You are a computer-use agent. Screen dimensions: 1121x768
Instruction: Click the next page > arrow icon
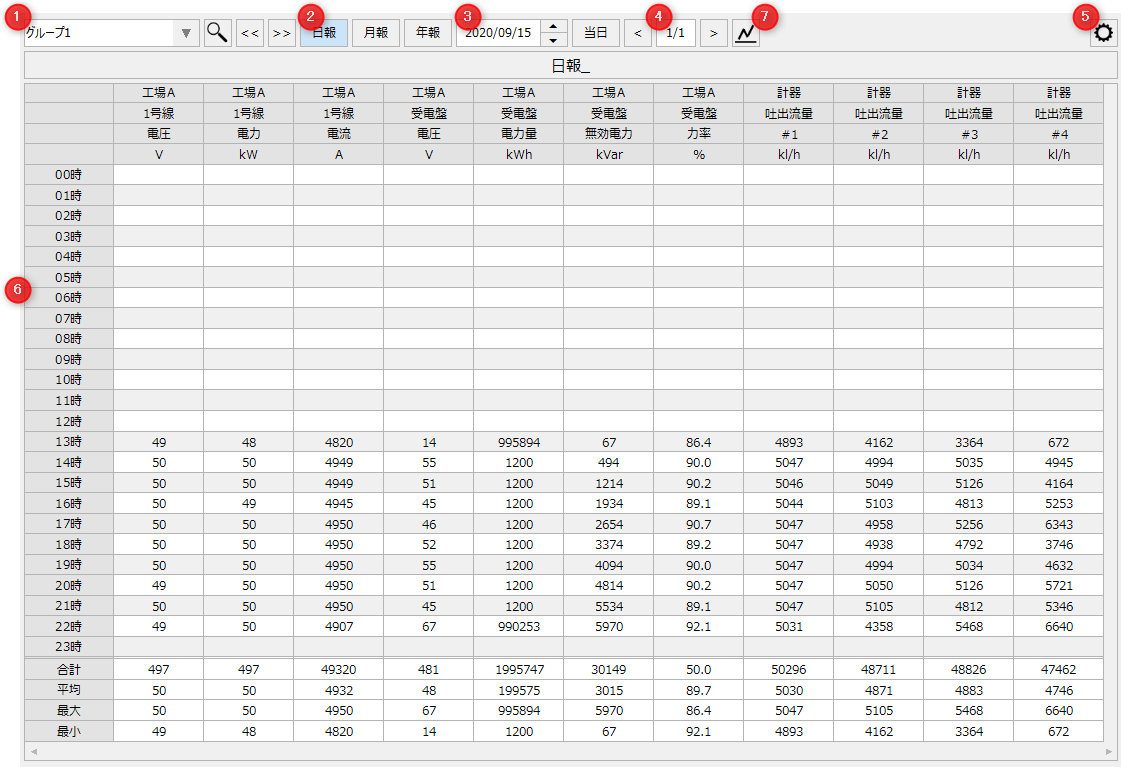point(713,32)
